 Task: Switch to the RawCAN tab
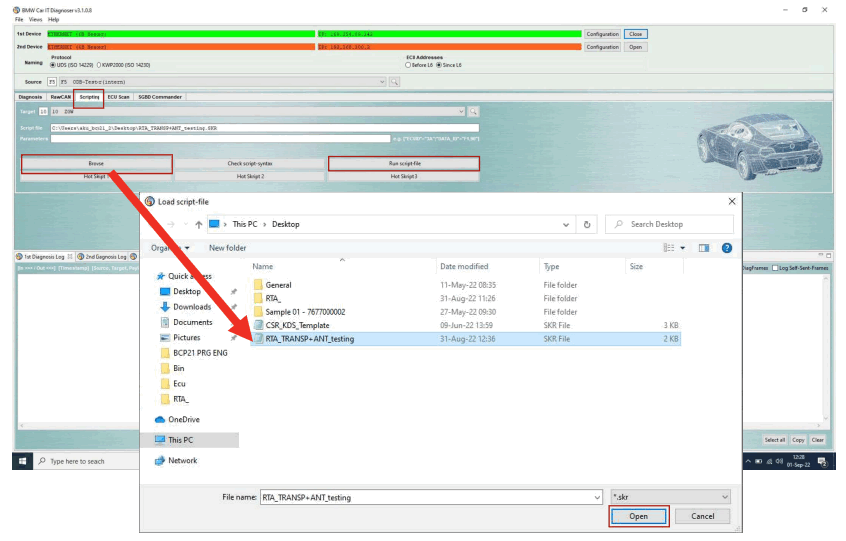click(x=60, y=97)
